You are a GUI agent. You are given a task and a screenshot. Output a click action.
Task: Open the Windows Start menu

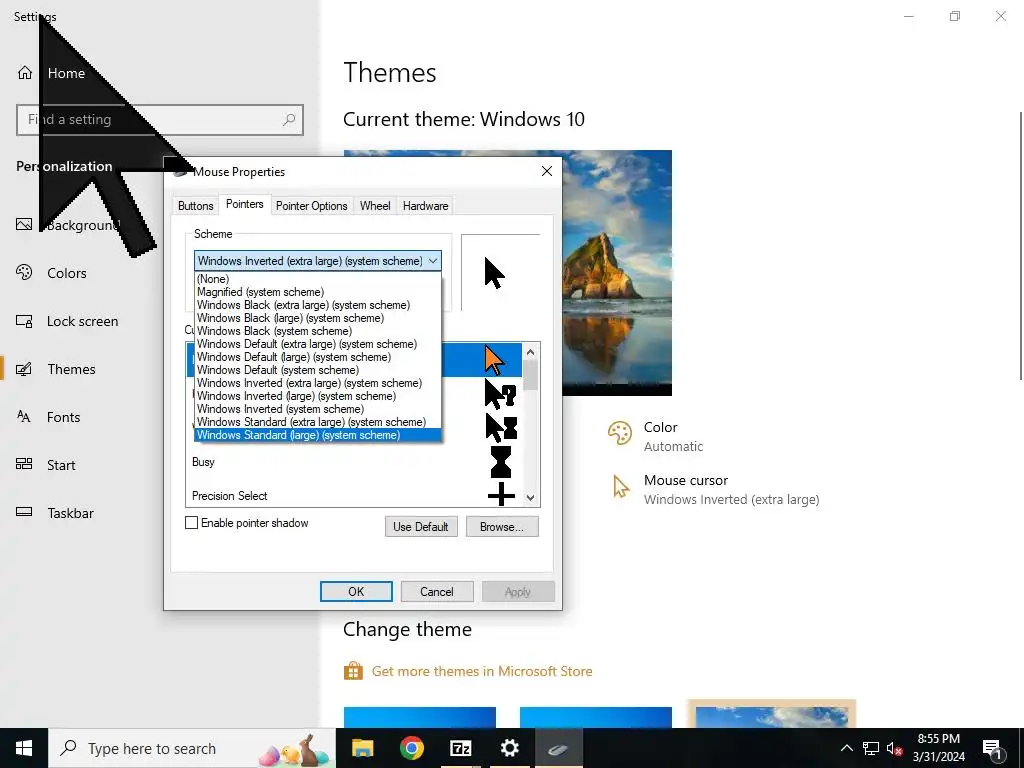[24, 748]
